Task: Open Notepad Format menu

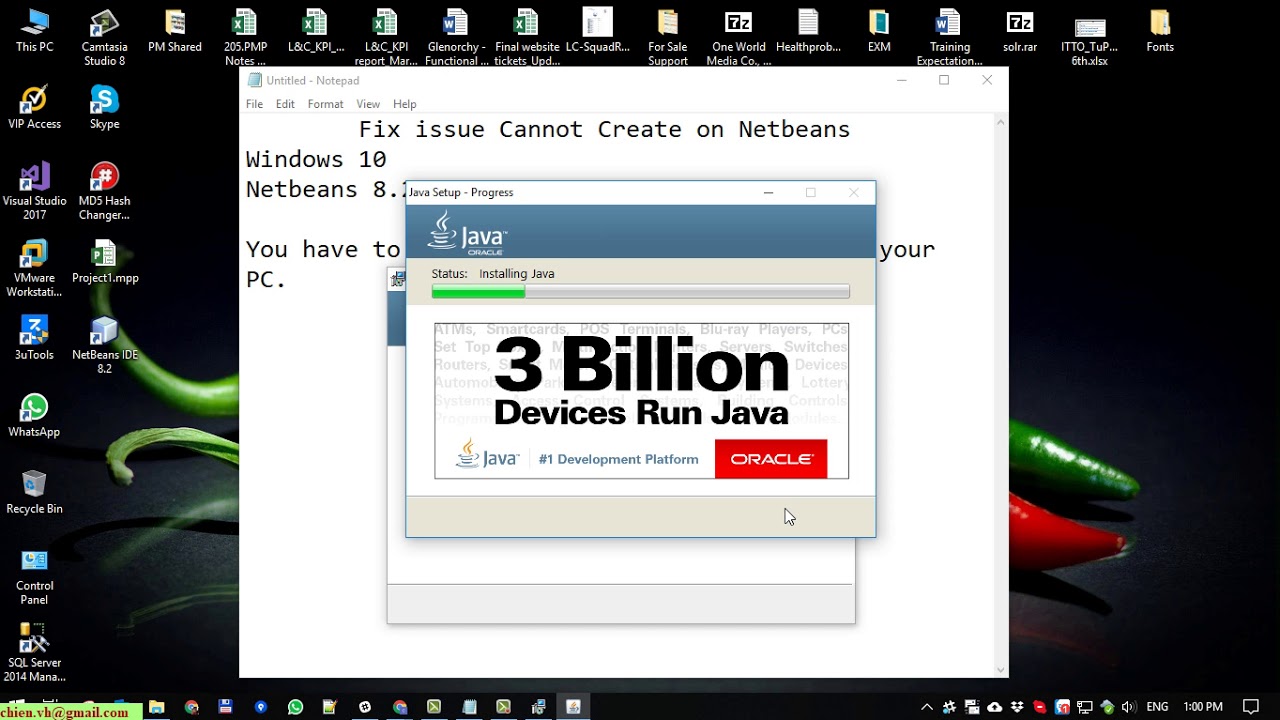Action: [x=325, y=104]
